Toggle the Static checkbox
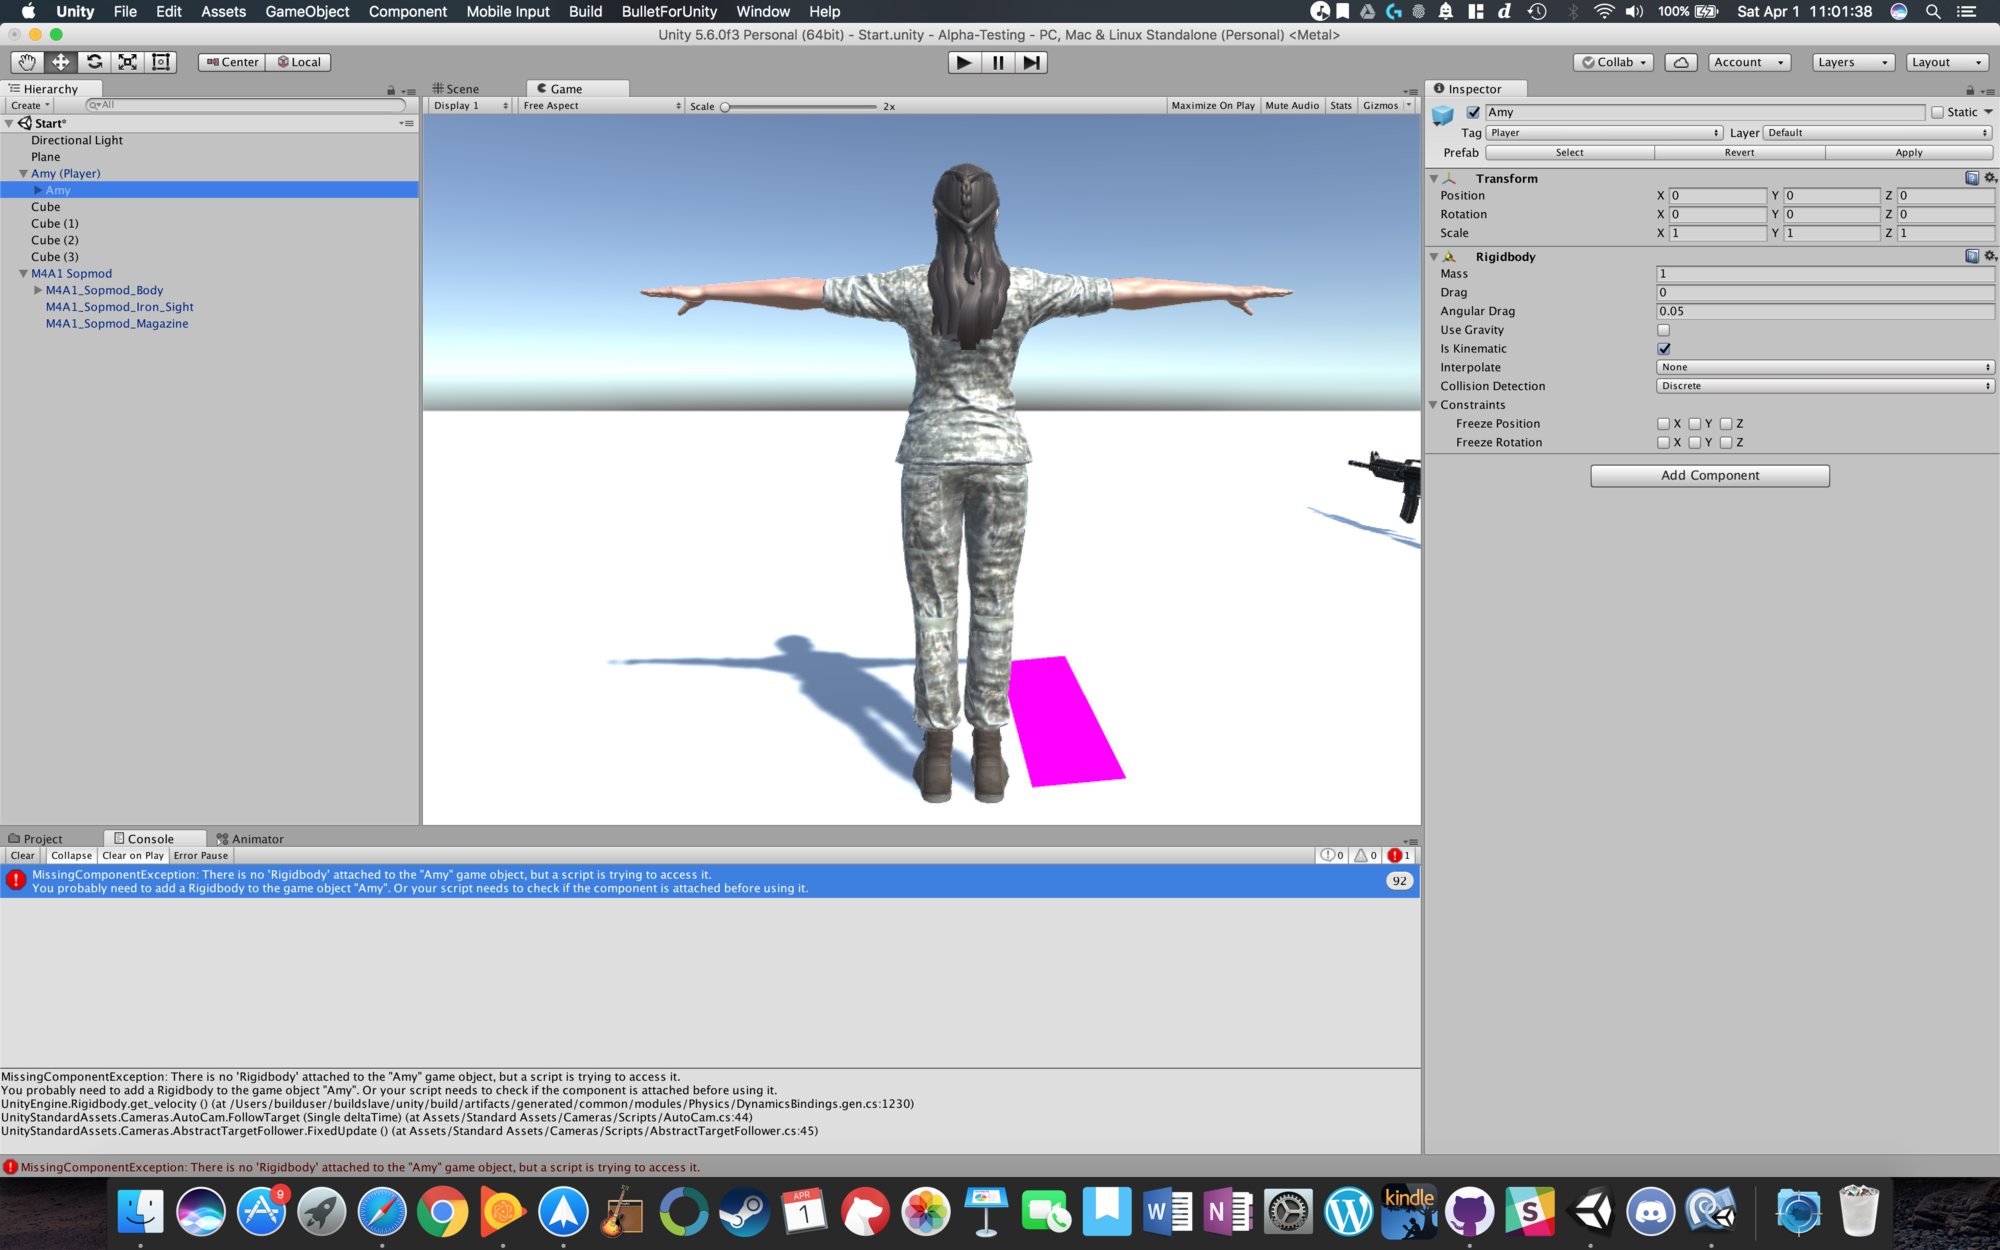 pyautogui.click(x=1937, y=112)
